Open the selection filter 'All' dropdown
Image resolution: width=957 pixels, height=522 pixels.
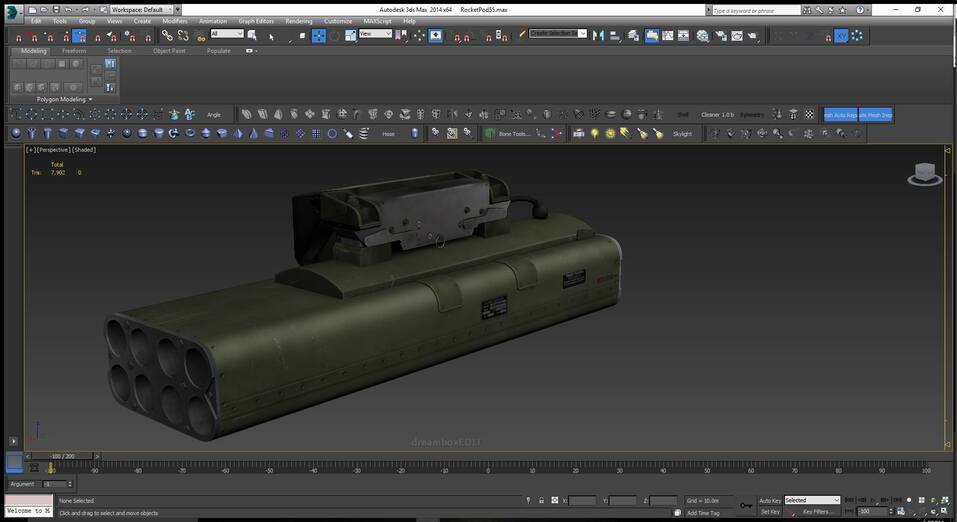227,34
